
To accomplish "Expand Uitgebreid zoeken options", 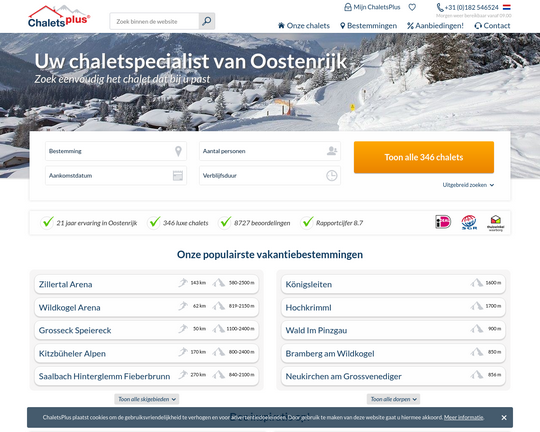I will [468, 185].
